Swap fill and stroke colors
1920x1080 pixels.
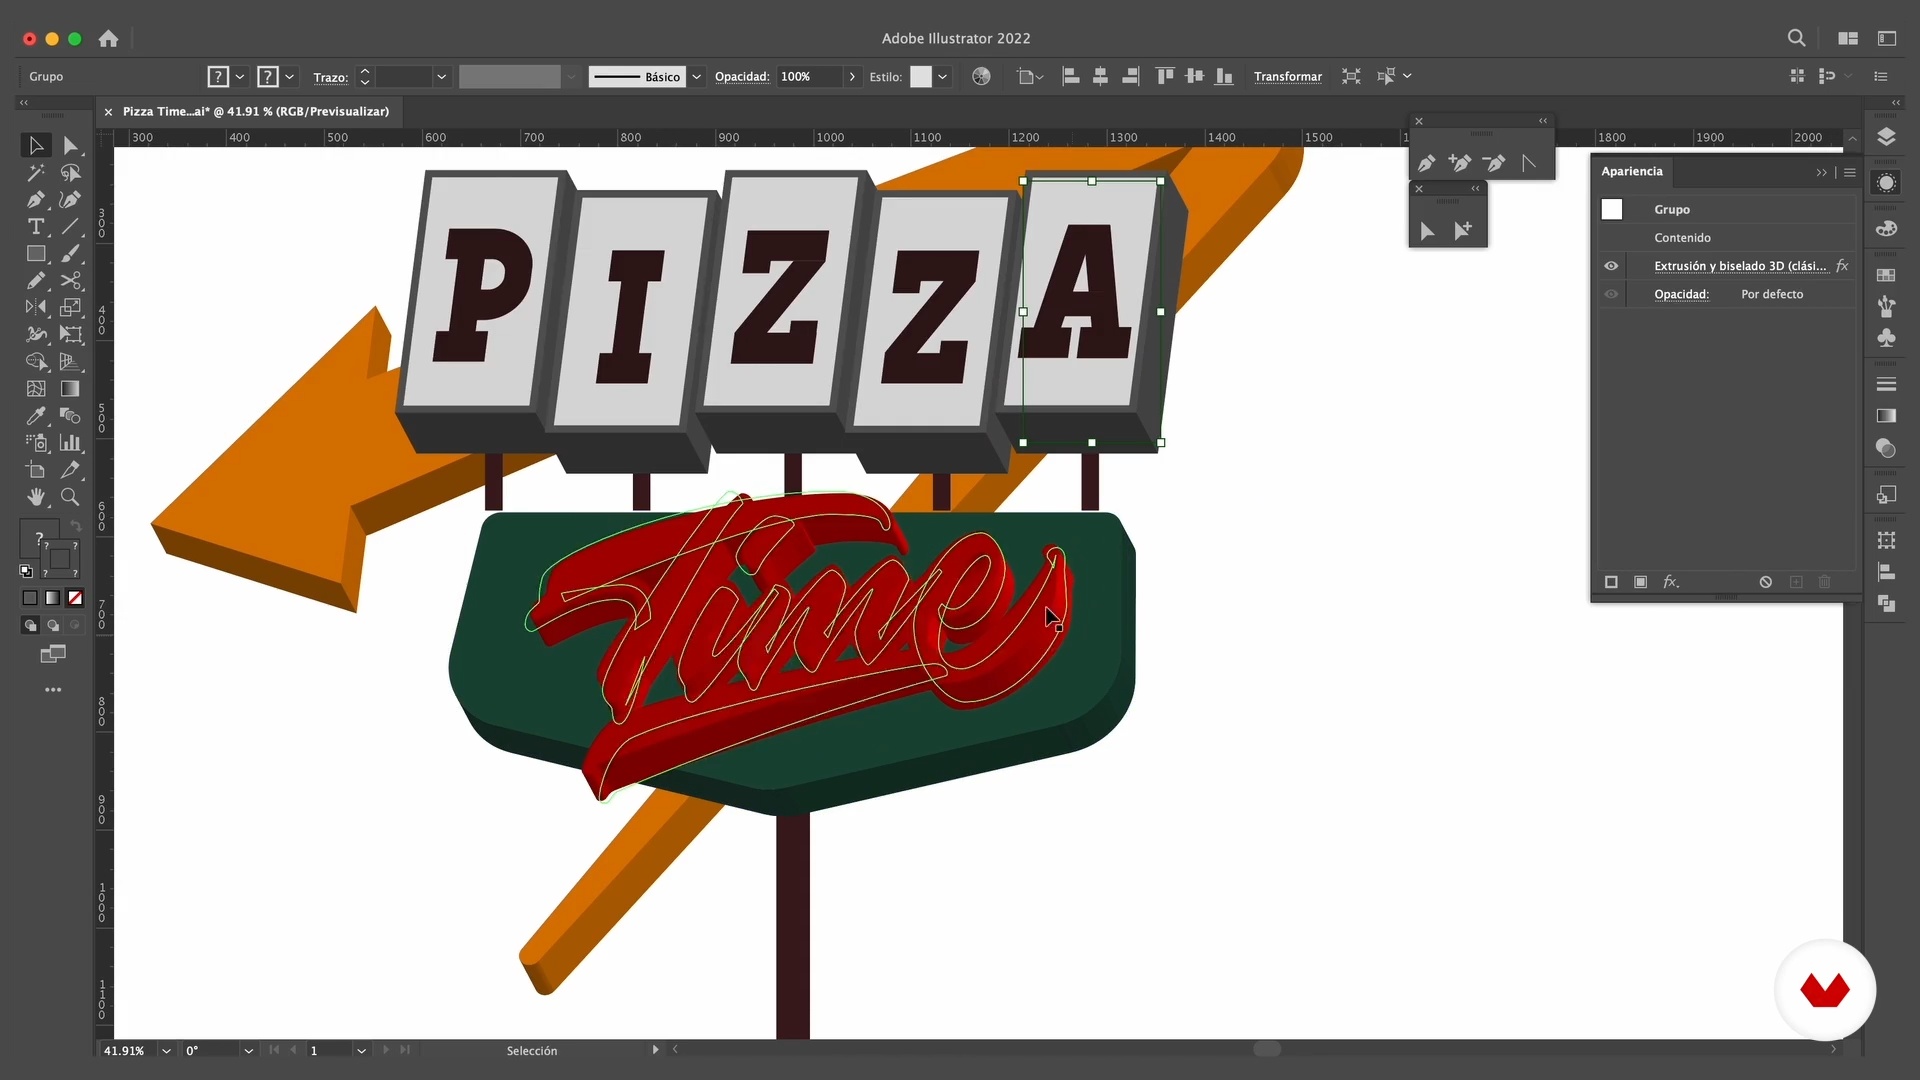[75, 527]
